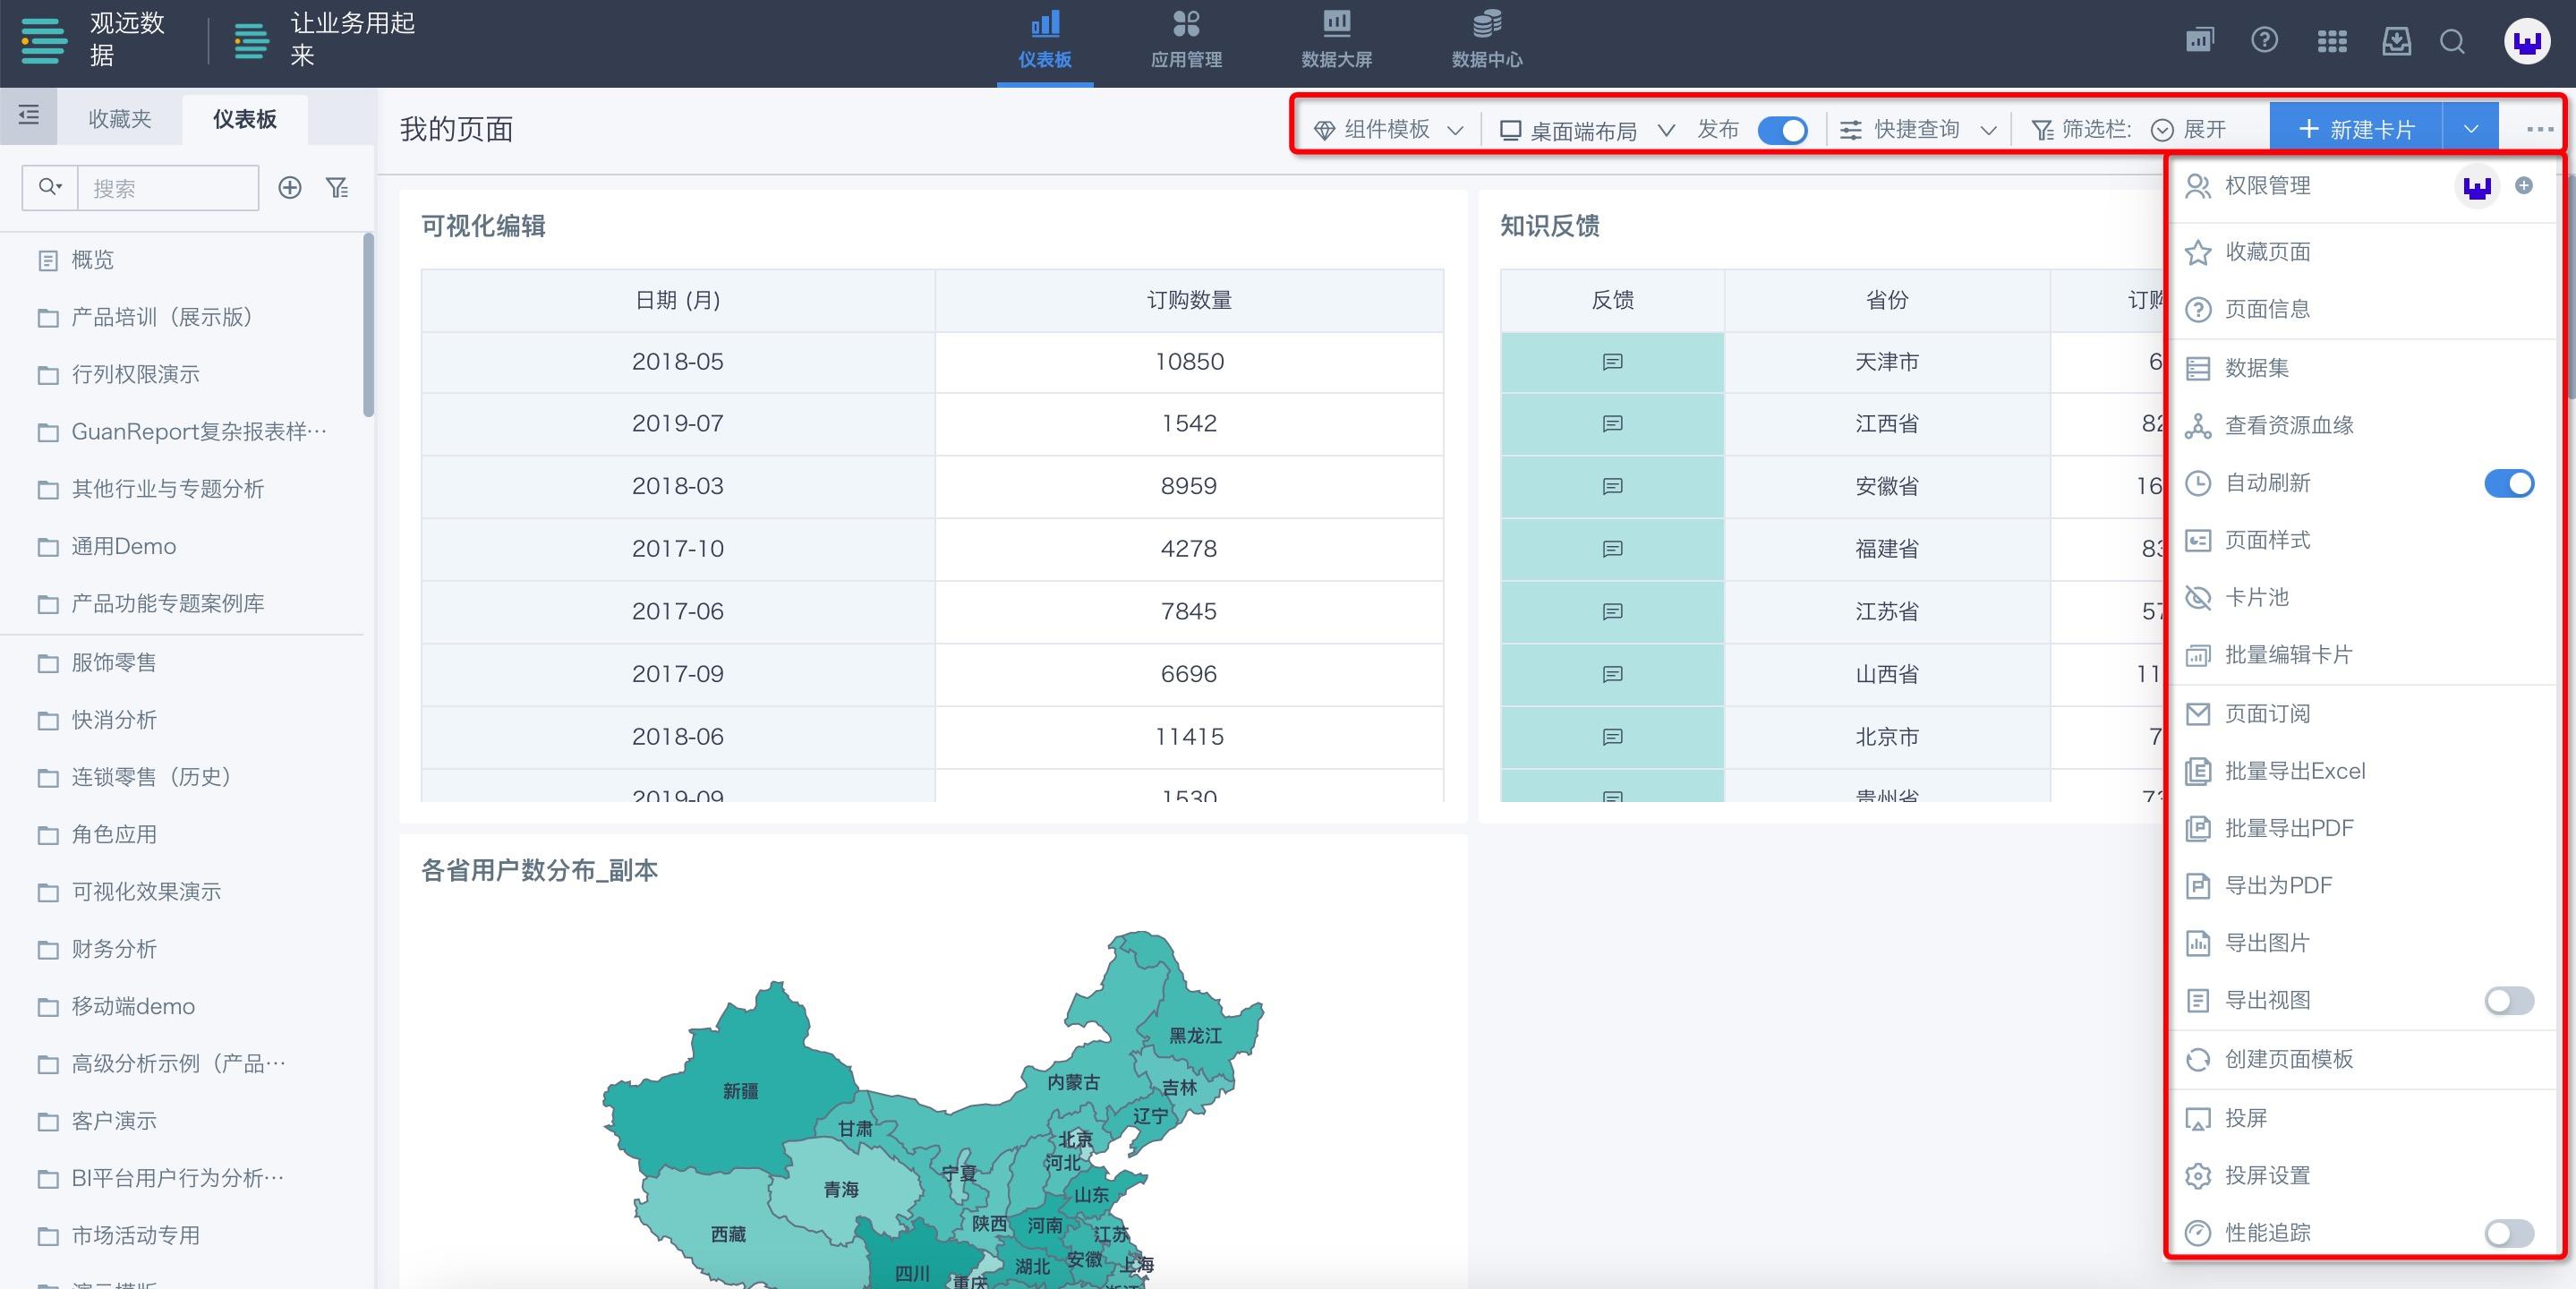Click the add folder plus icon beside search
Screen dimensions: 2576x1289
(x=290, y=188)
